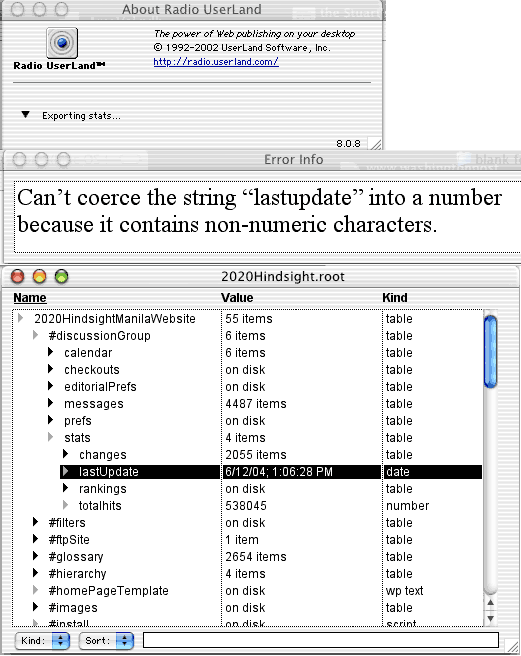
Task: Select the messages row name
Action: (x=94, y=404)
